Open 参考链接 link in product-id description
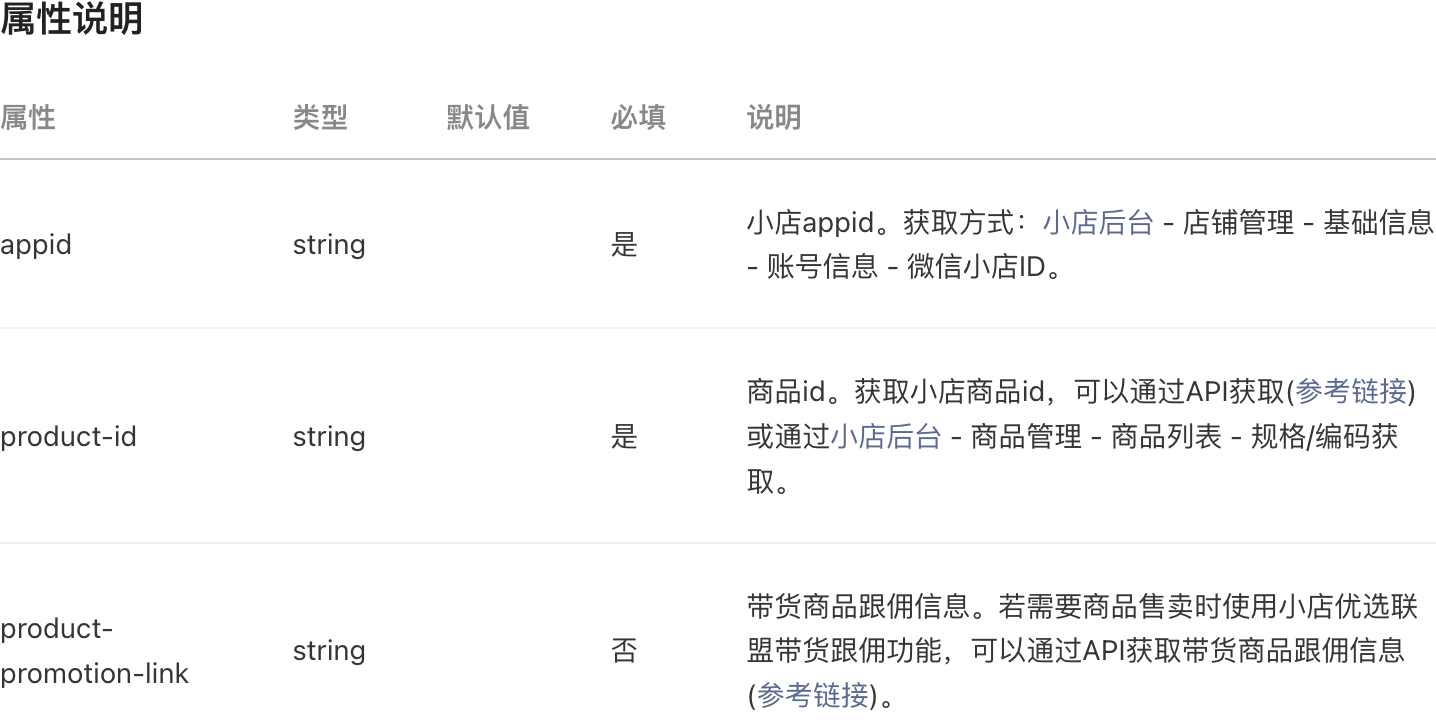The height and width of the screenshot is (726, 1436). click(1351, 391)
